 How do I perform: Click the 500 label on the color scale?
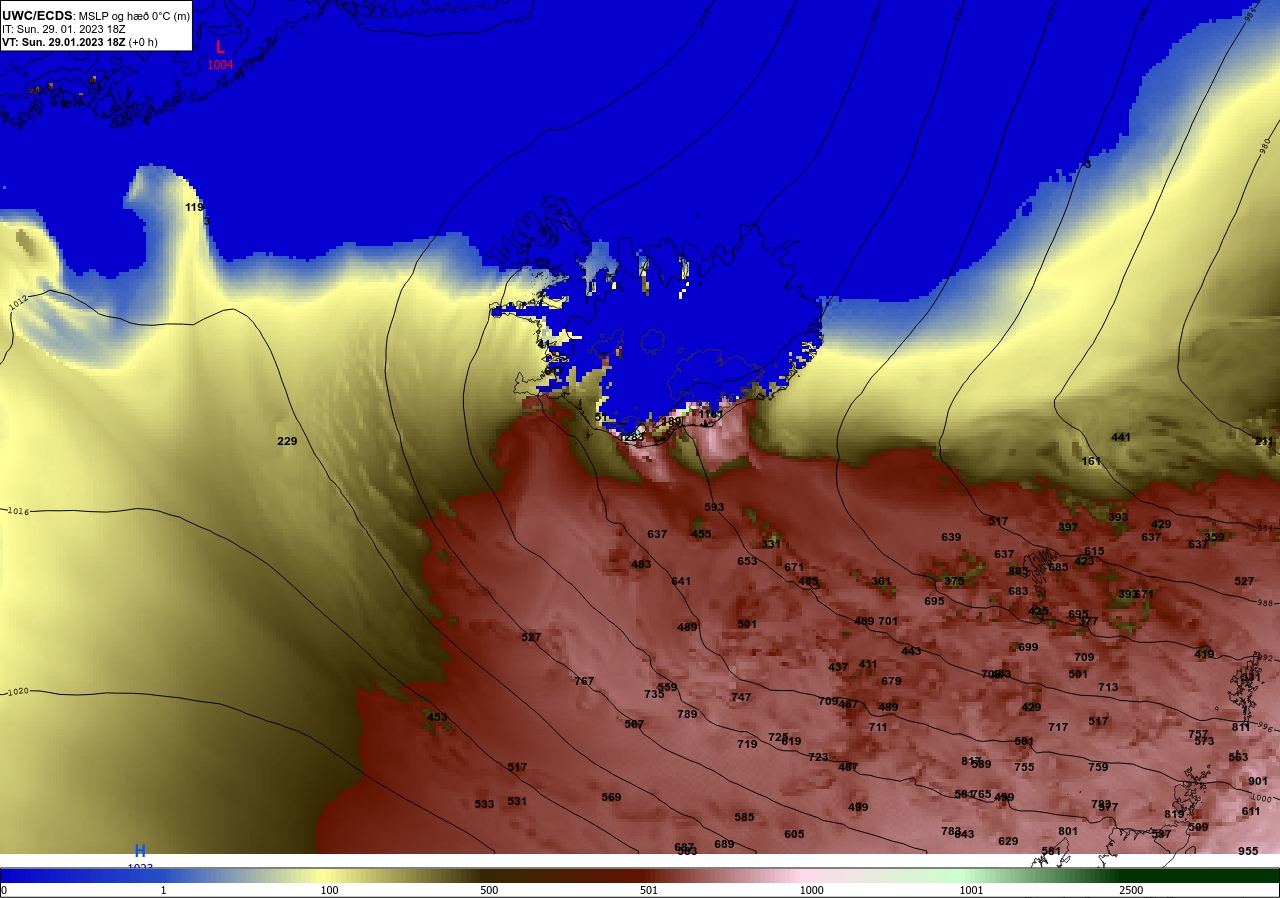click(489, 890)
